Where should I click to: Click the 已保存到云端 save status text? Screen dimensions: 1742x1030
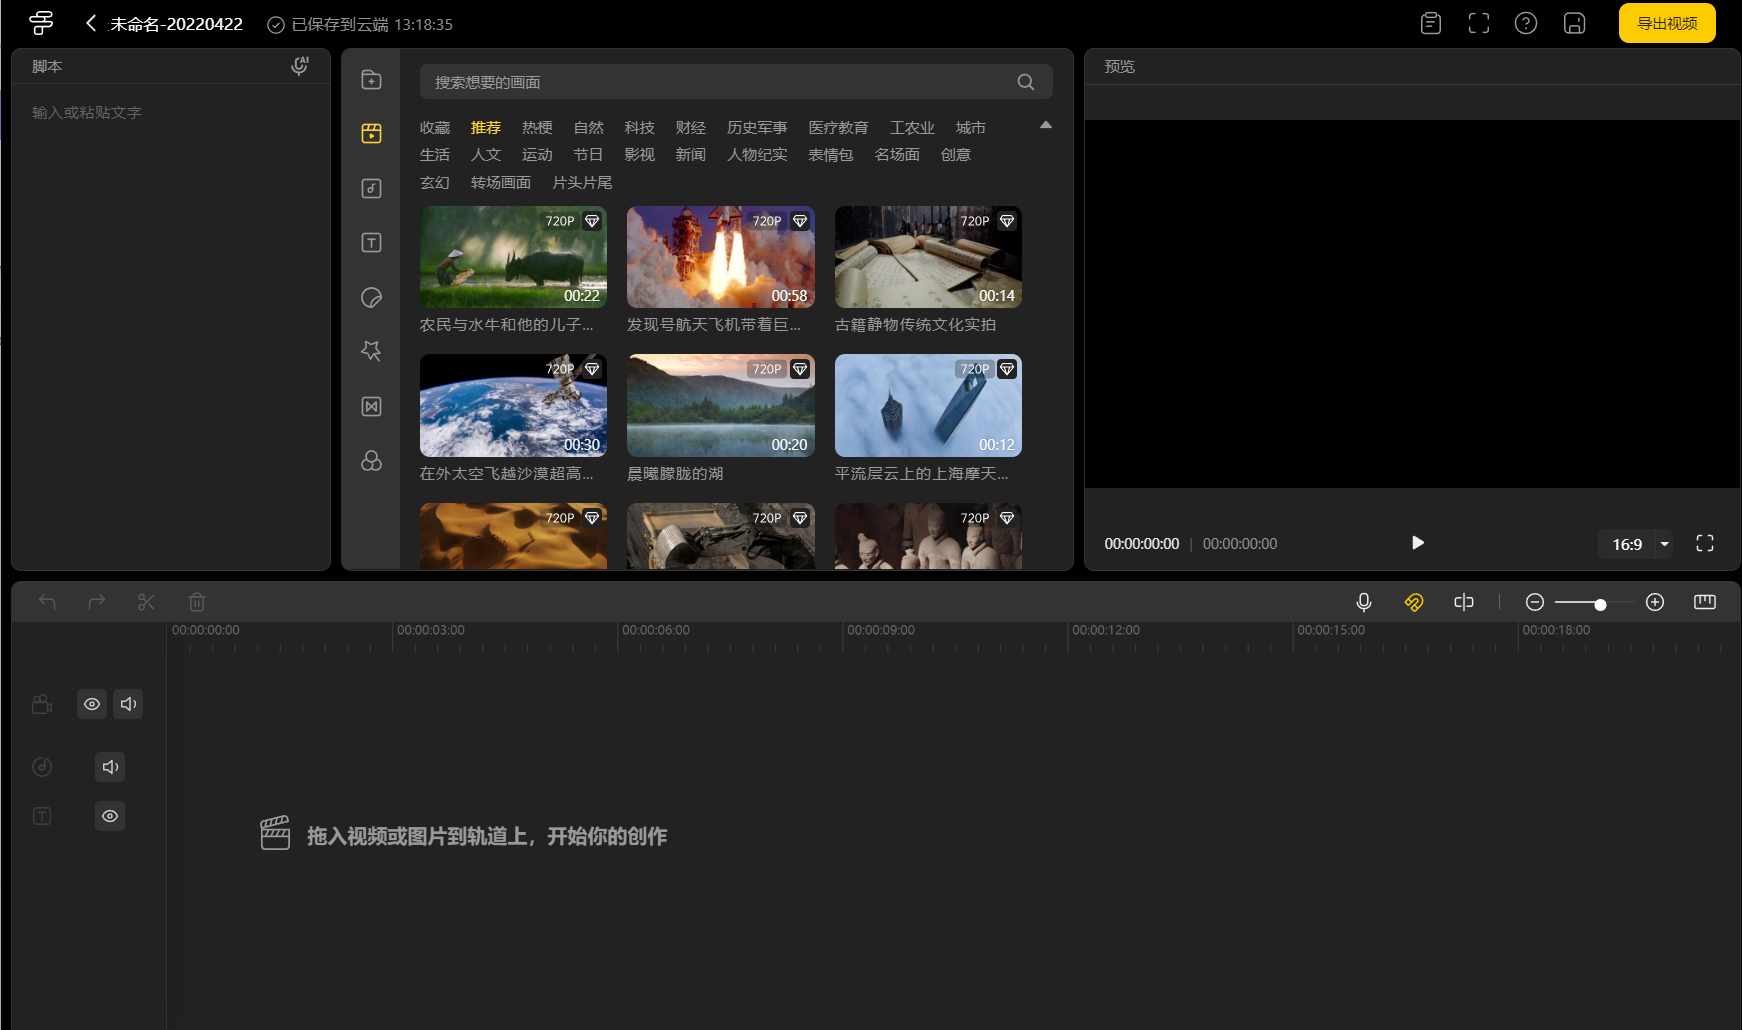point(340,24)
